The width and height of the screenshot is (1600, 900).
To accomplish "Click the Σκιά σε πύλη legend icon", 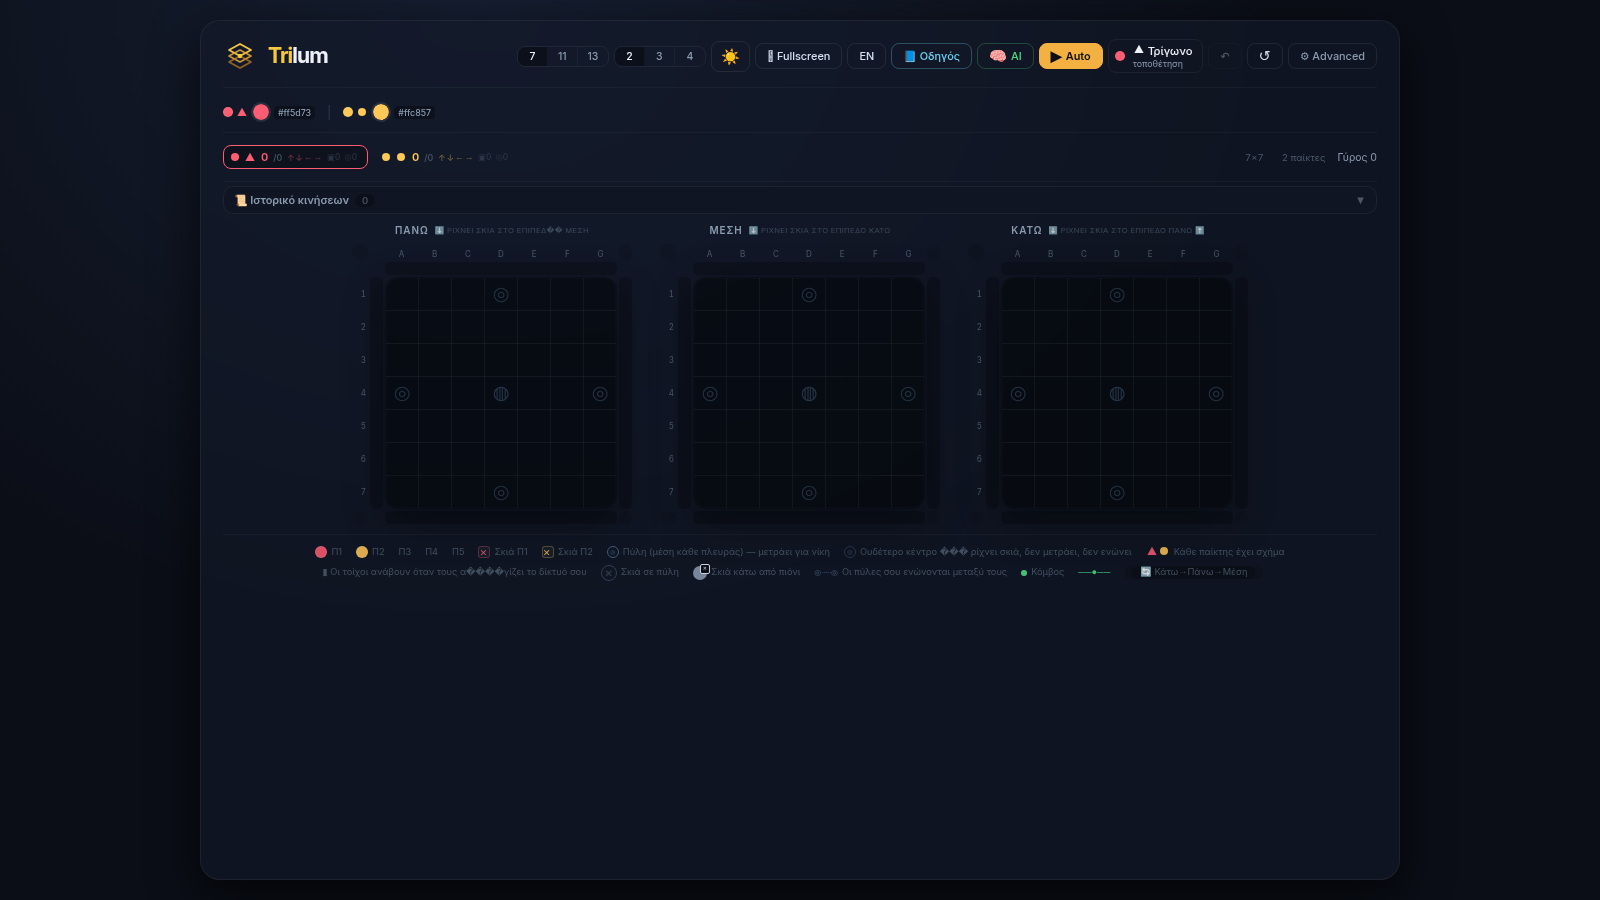I will [x=608, y=573].
